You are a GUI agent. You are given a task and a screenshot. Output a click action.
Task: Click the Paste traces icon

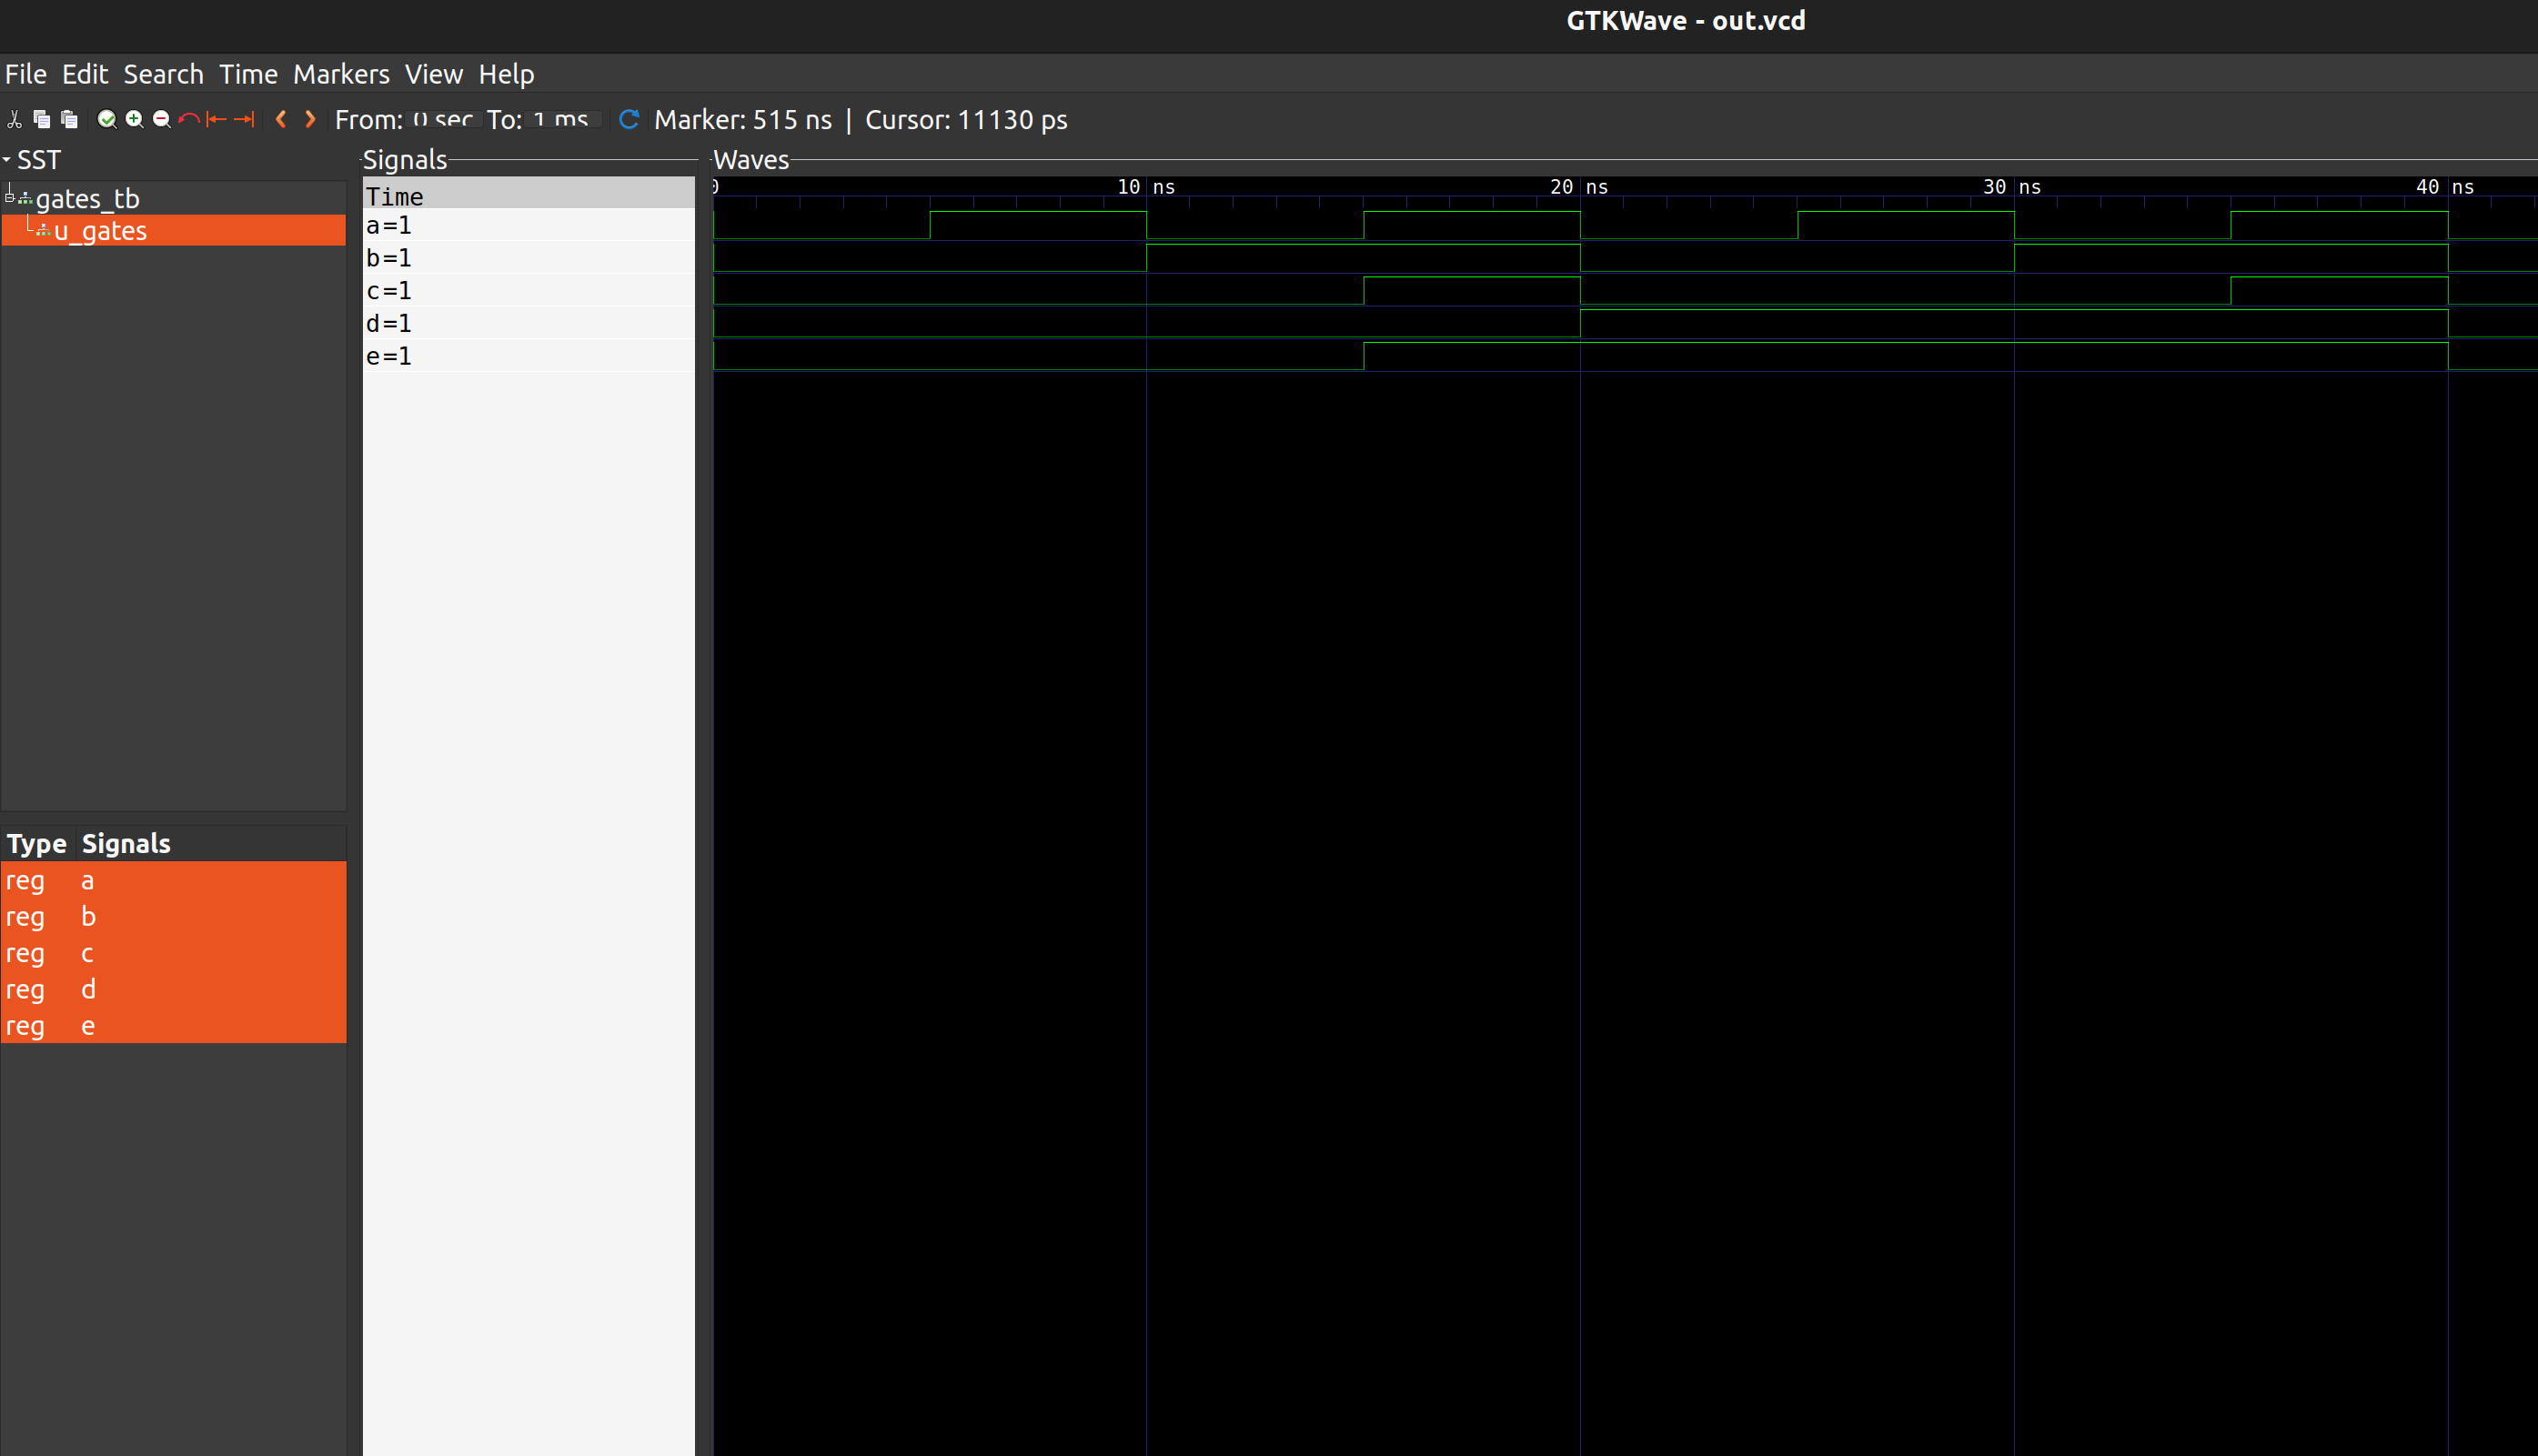point(69,120)
